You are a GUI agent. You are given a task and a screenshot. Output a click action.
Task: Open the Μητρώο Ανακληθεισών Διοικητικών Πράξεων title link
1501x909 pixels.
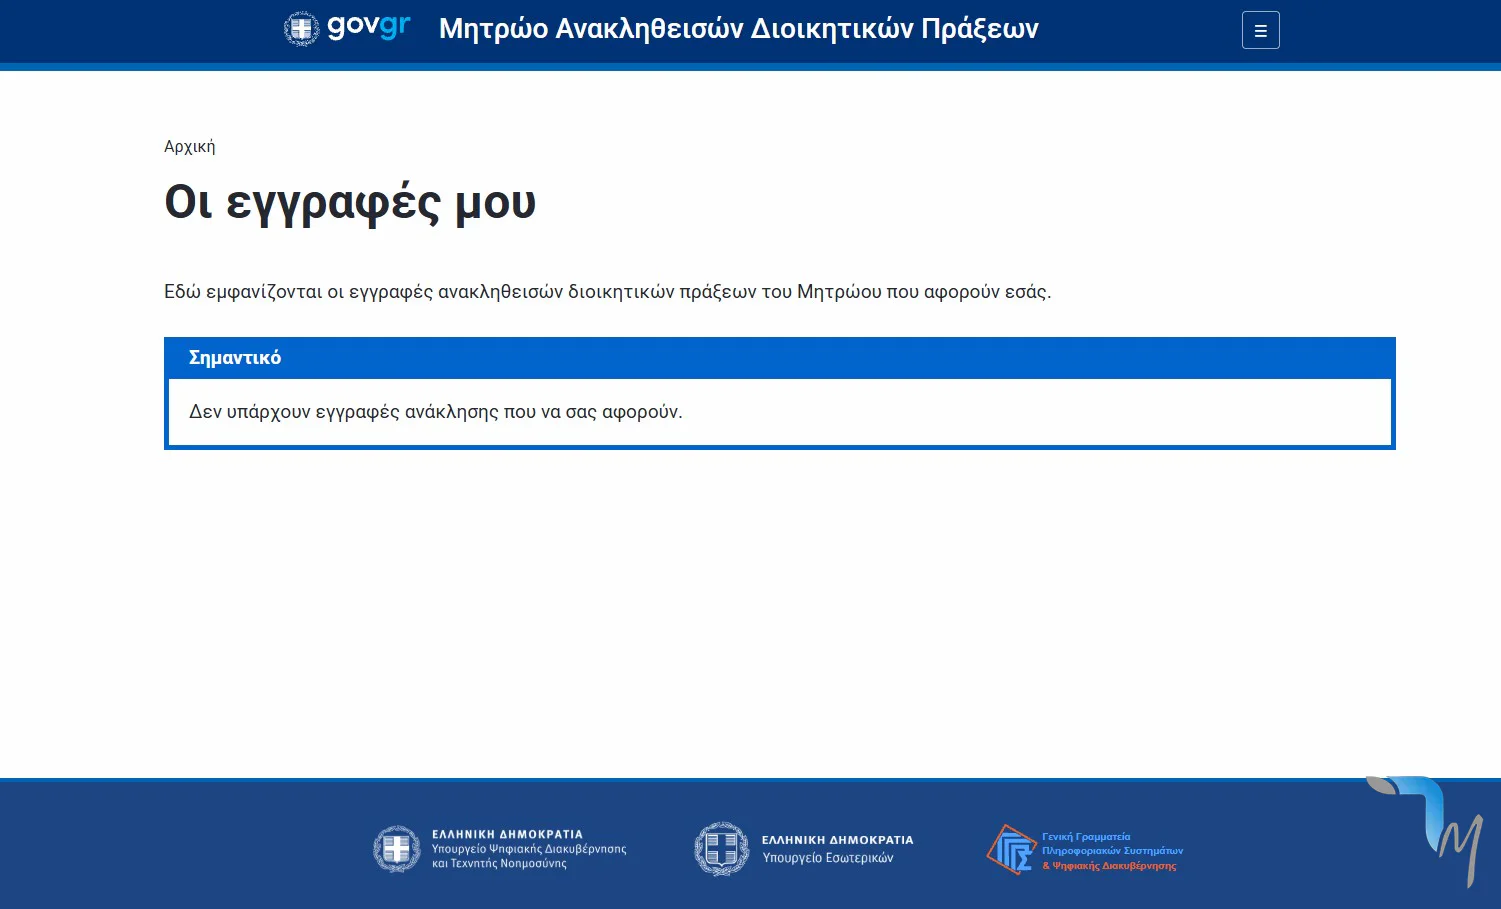[x=739, y=28]
